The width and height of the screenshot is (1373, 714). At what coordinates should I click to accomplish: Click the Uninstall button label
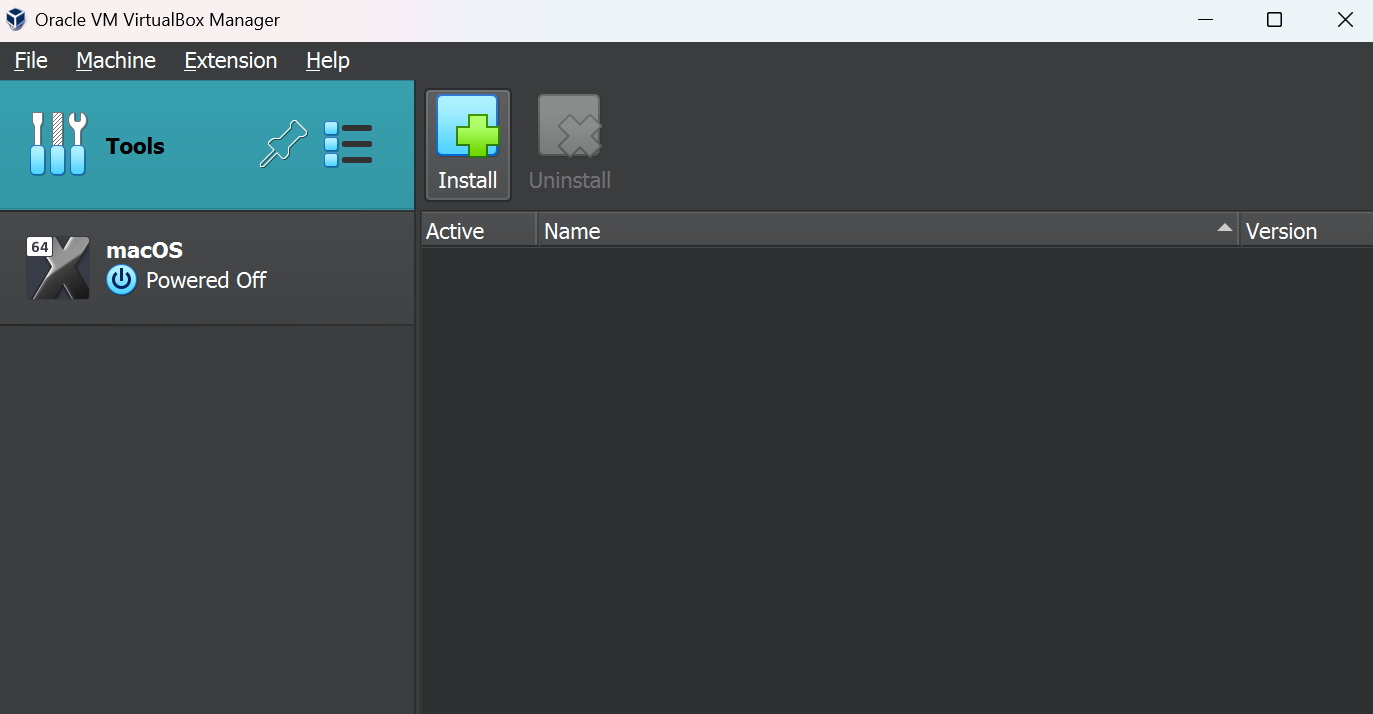(569, 180)
